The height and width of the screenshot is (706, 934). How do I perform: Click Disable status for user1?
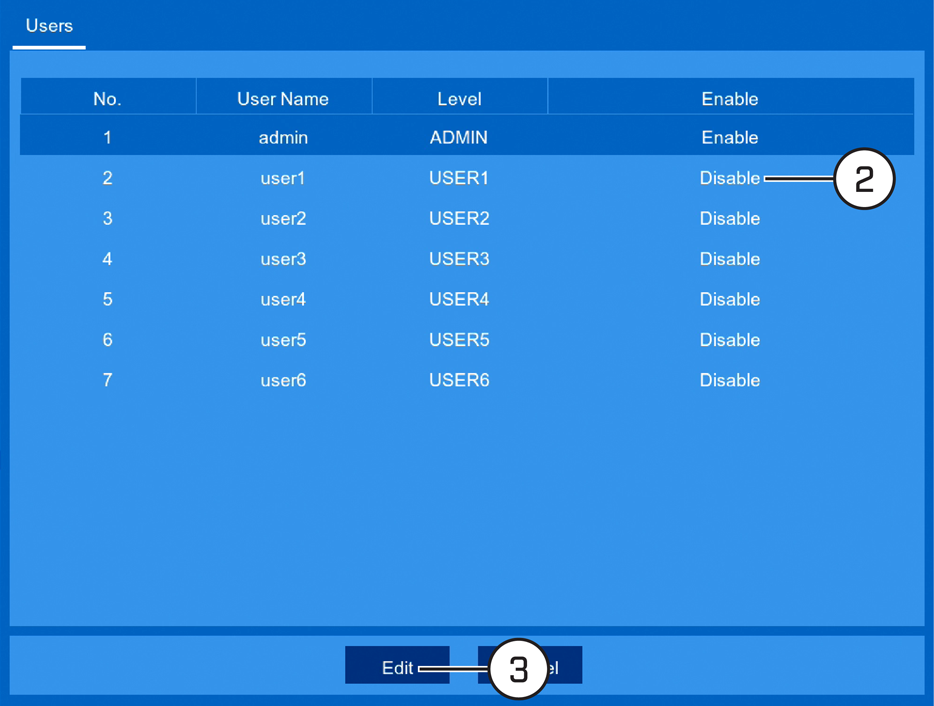(x=730, y=178)
